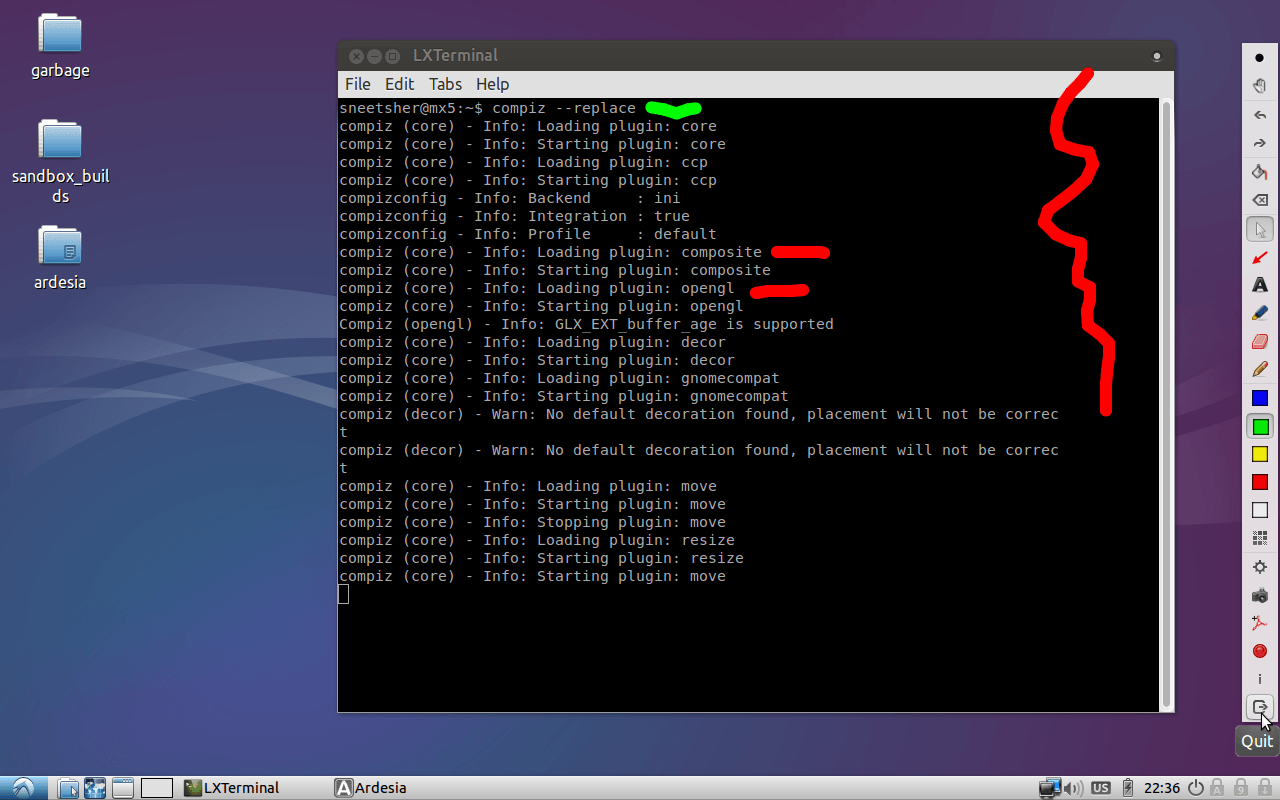Image resolution: width=1280 pixels, height=800 pixels.
Task: Pick the yellow color swatch
Action: 1260,454
